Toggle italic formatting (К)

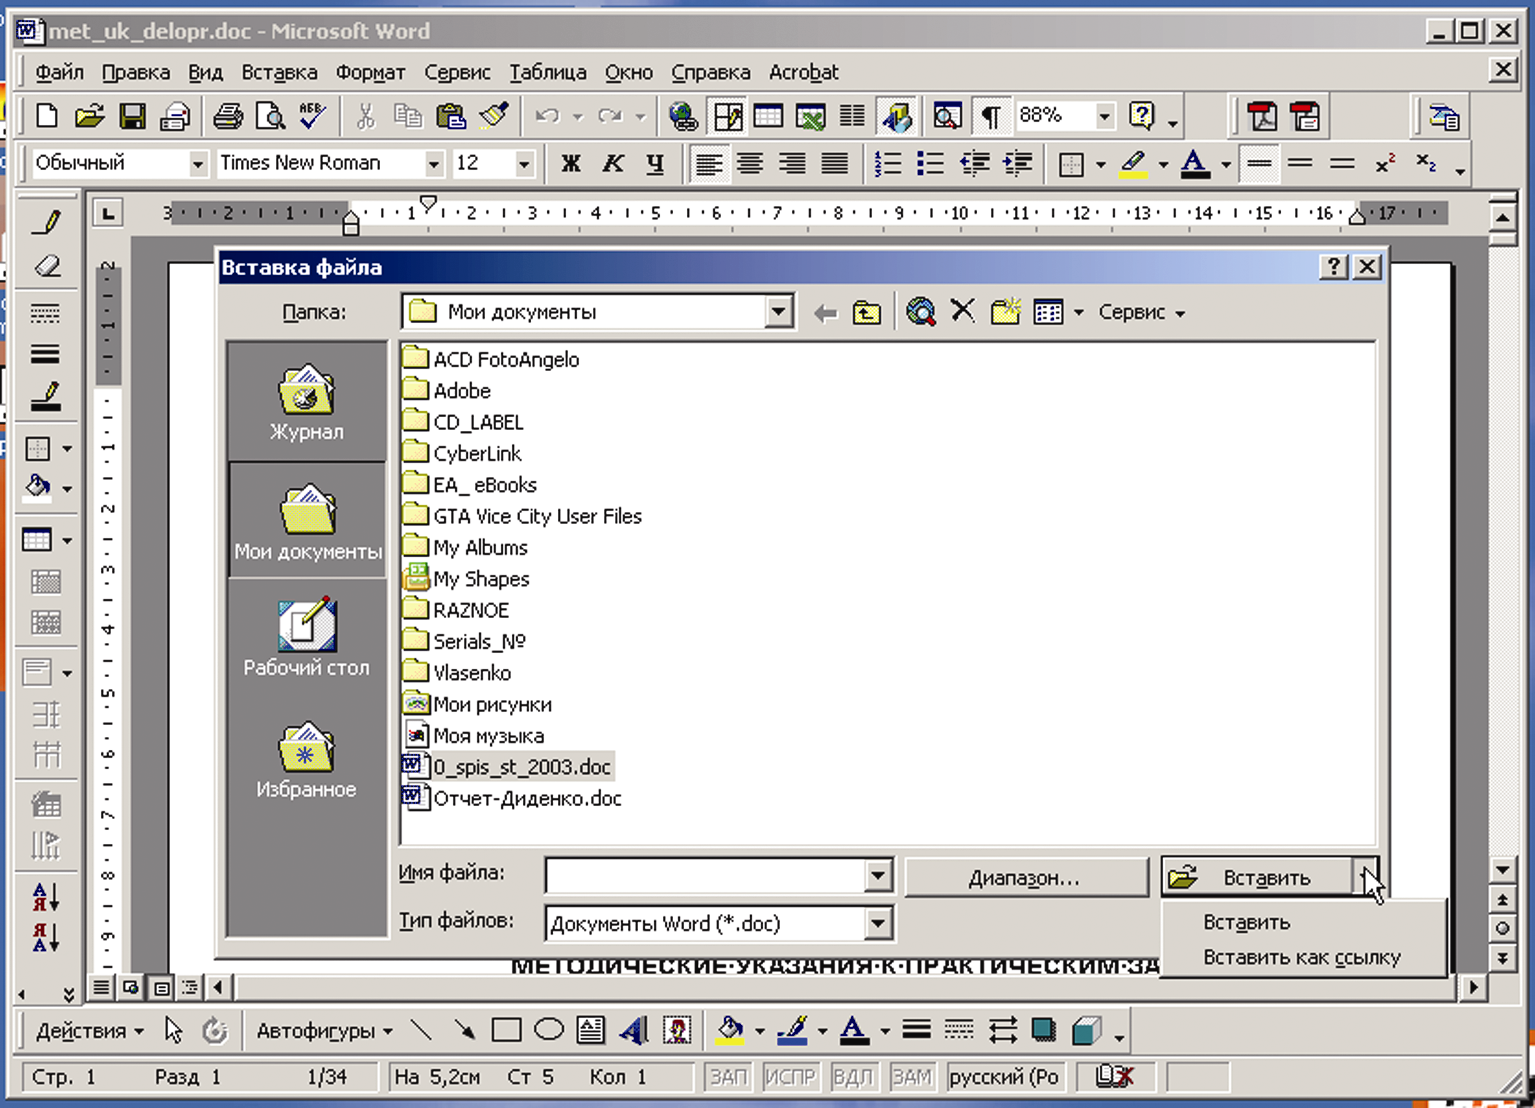point(613,164)
